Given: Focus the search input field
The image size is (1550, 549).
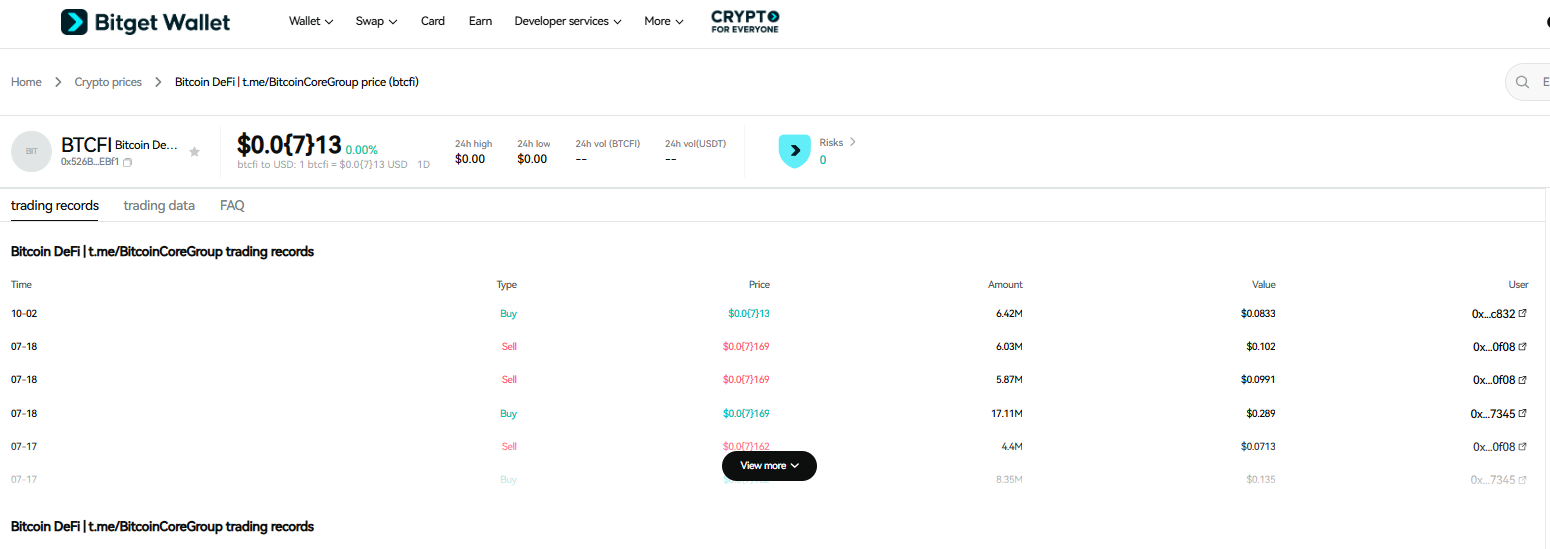Looking at the screenshot, I should (x=1530, y=82).
